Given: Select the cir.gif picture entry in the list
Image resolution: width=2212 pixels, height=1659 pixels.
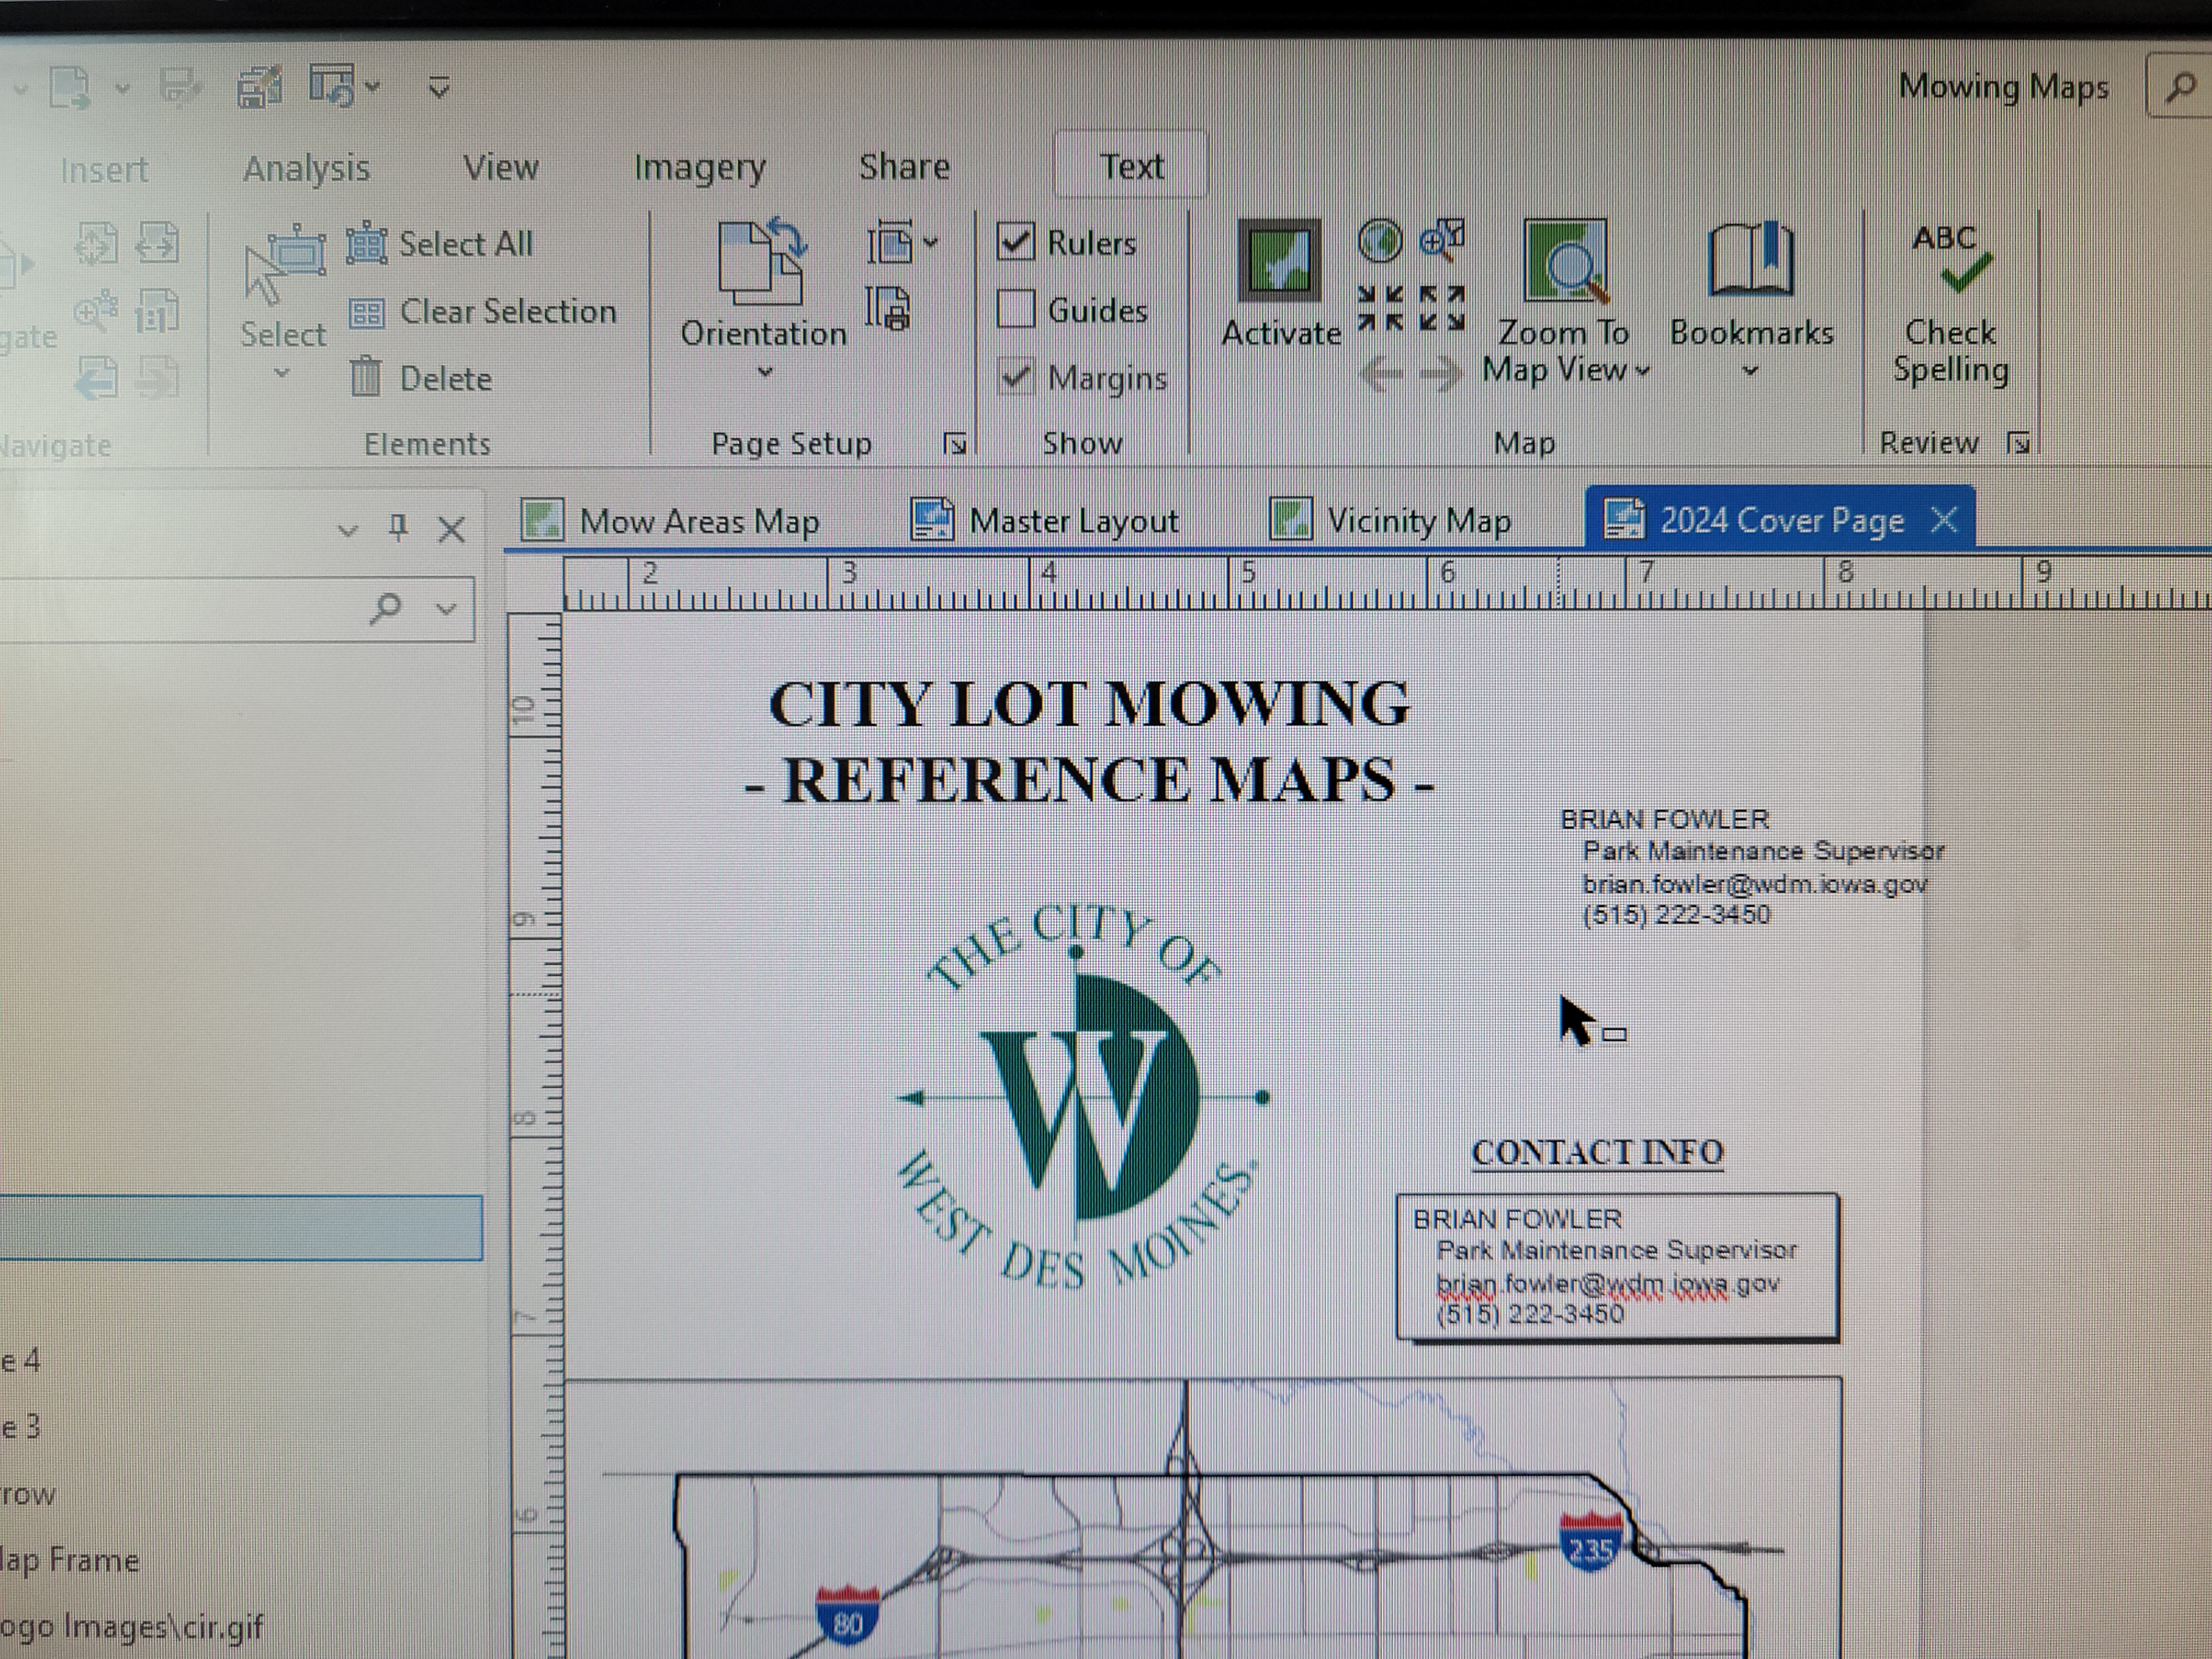Looking at the screenshot, I should [132, 1627].
